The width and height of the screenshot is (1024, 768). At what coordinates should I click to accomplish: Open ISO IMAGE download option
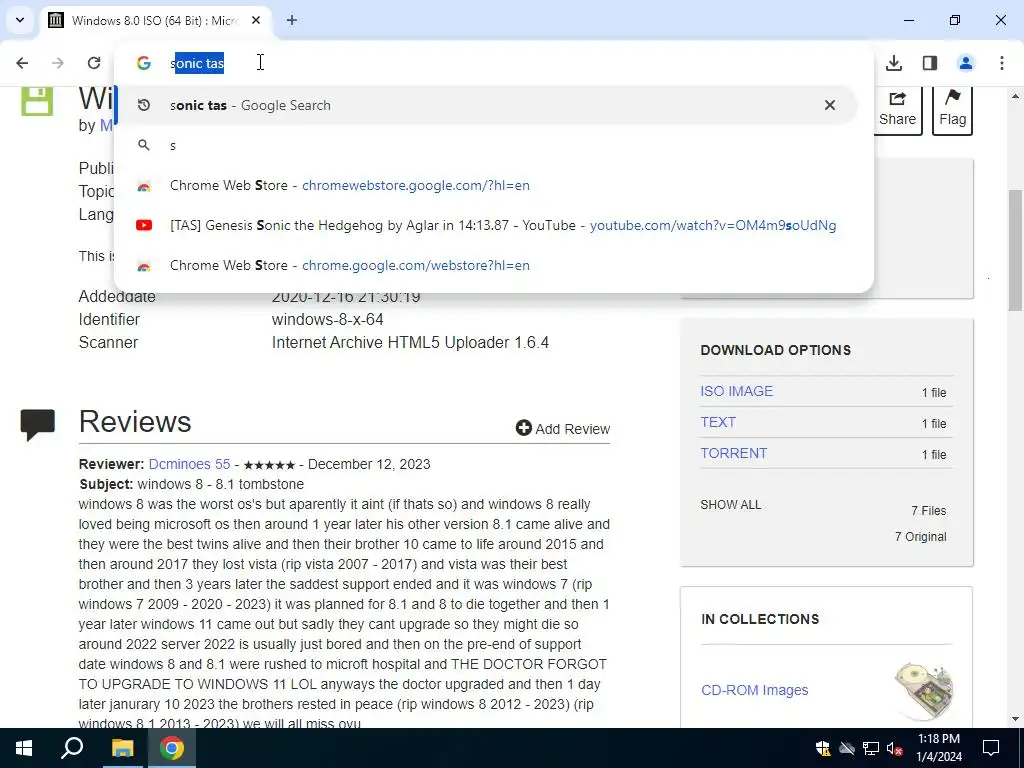click(x=736, y=391)
